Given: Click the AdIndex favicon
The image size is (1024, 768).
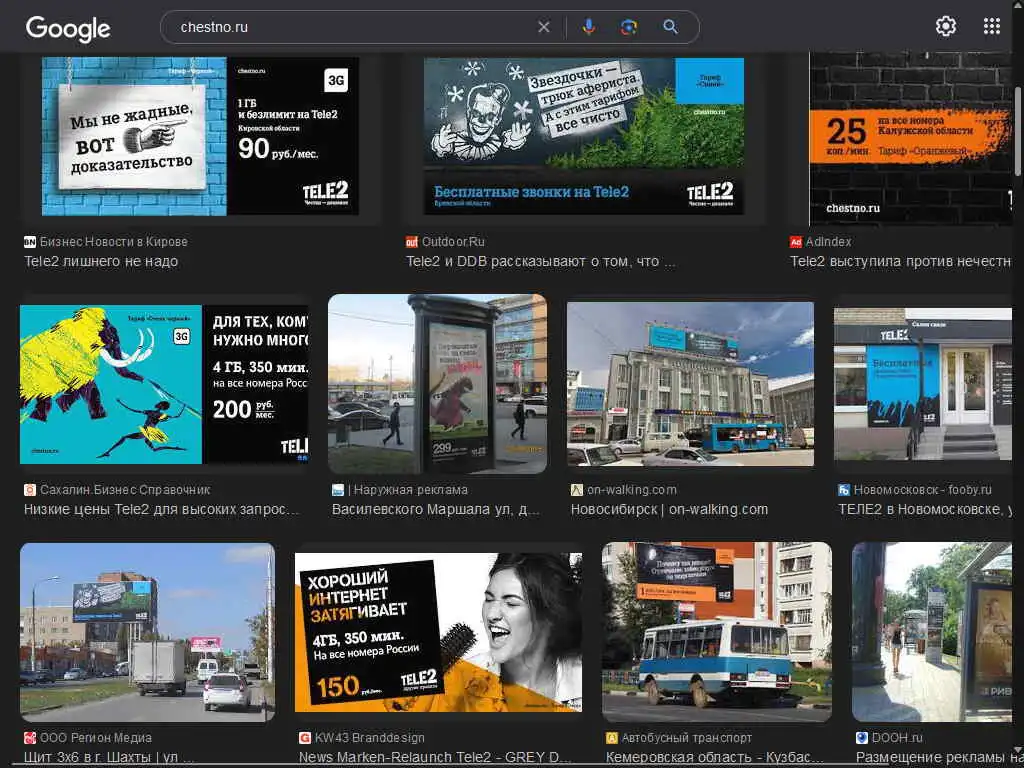Looking at the screenshot, I should coord(795,242).
